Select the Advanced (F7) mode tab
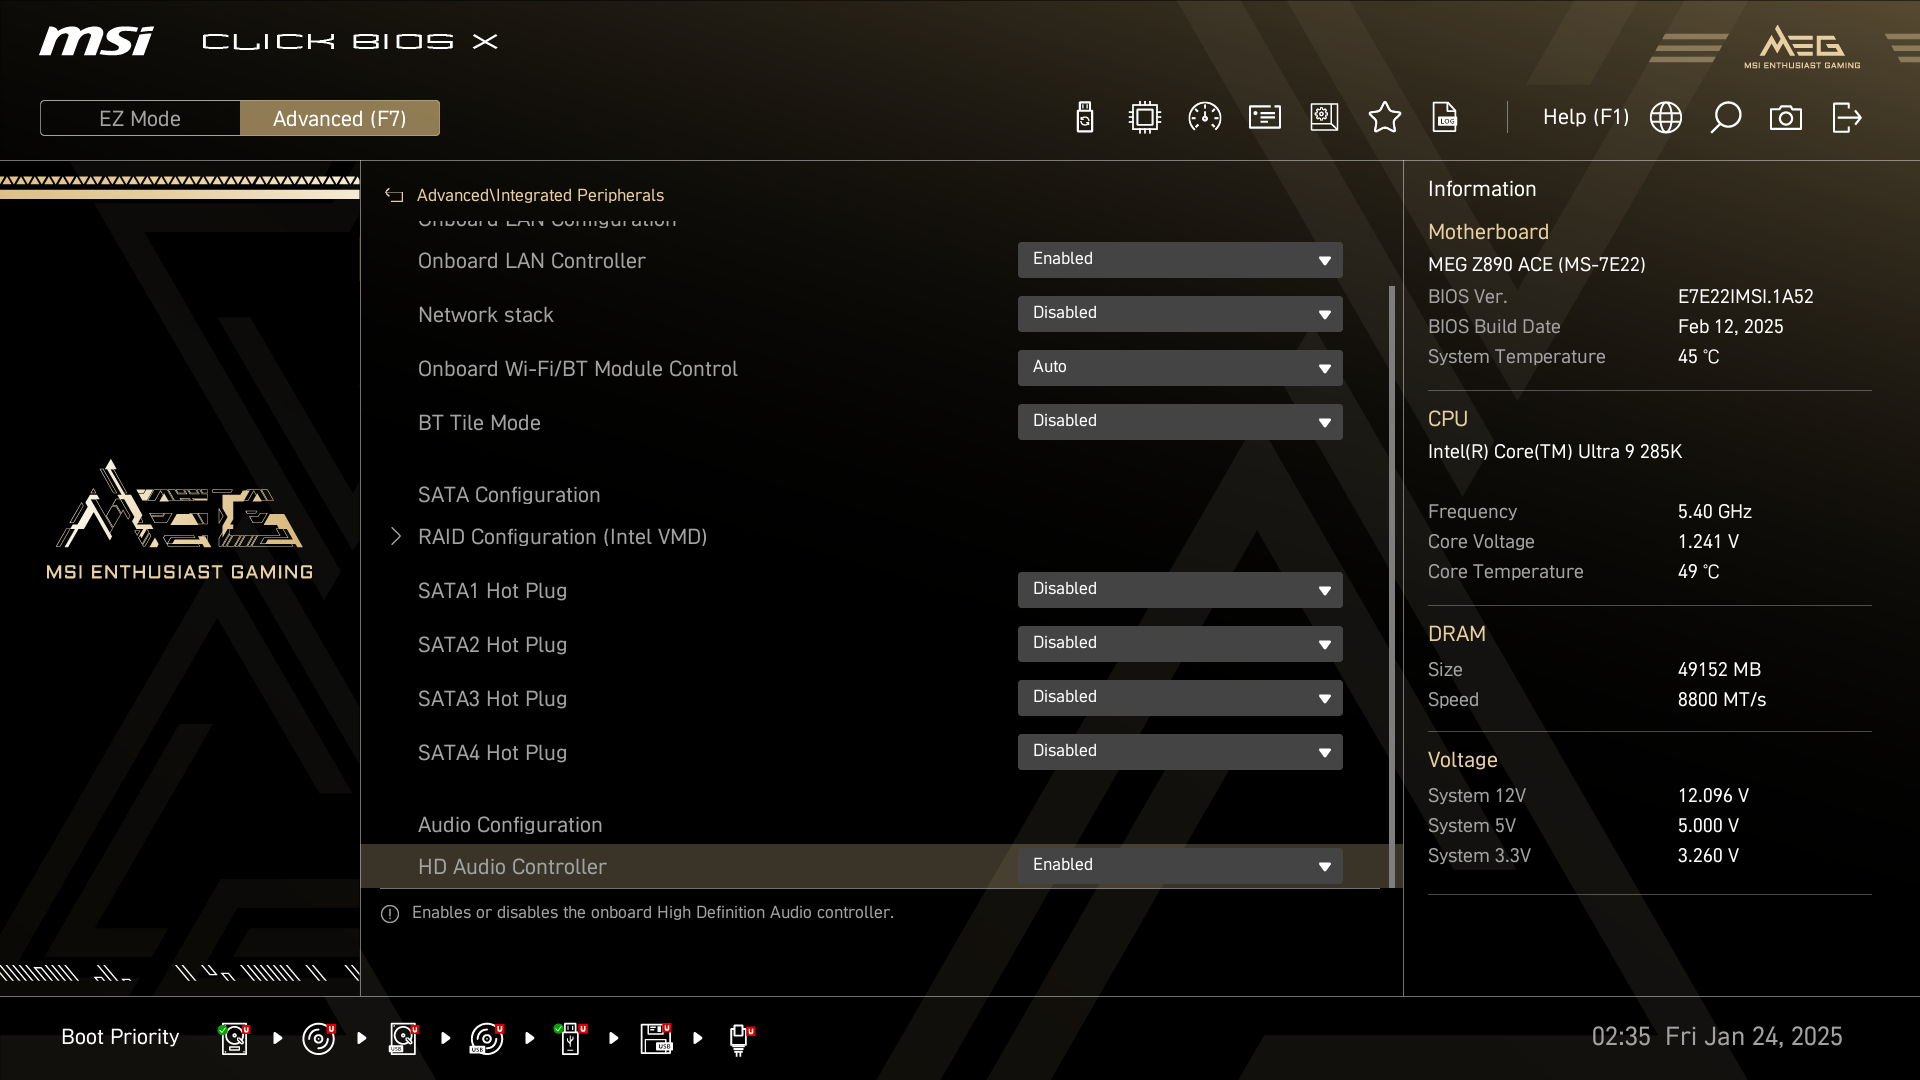 [x=340, y=118]
